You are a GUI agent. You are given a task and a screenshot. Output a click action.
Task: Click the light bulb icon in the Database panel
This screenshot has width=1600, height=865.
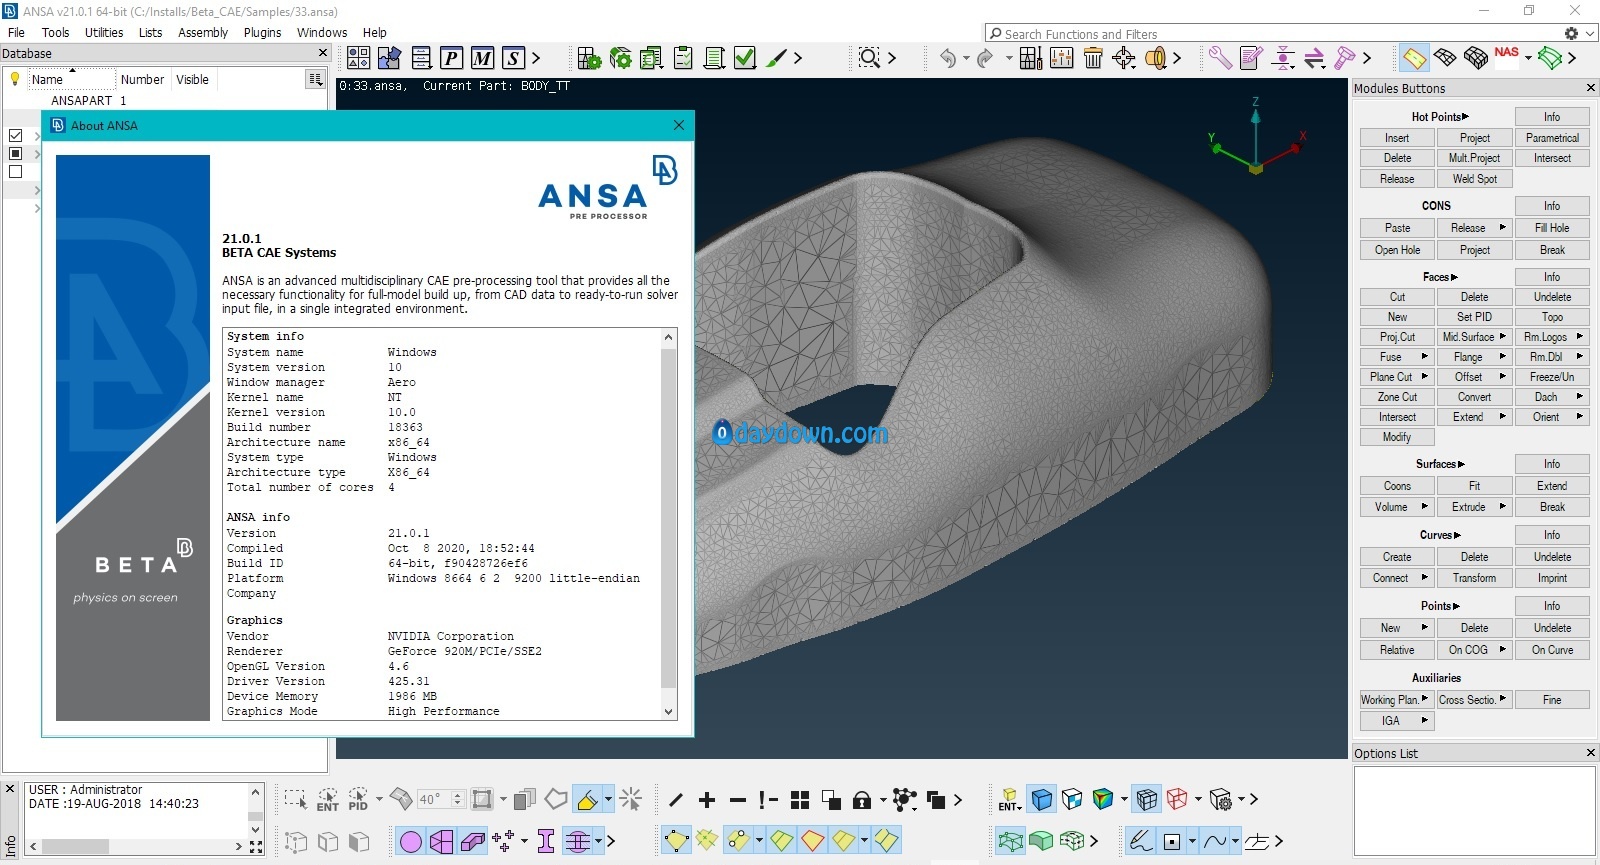(15, 79)
